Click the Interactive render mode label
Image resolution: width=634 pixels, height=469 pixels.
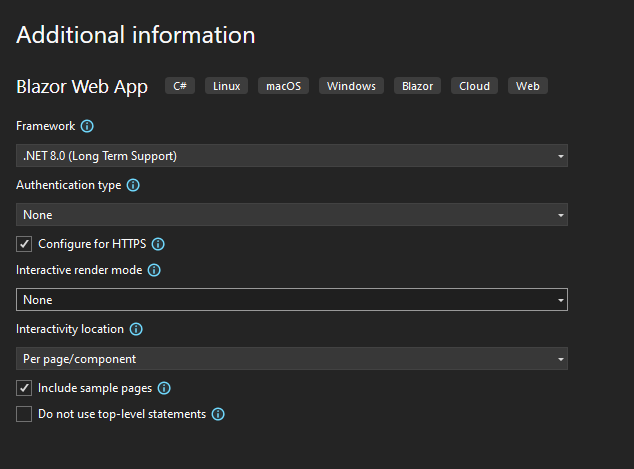(79, 270)
